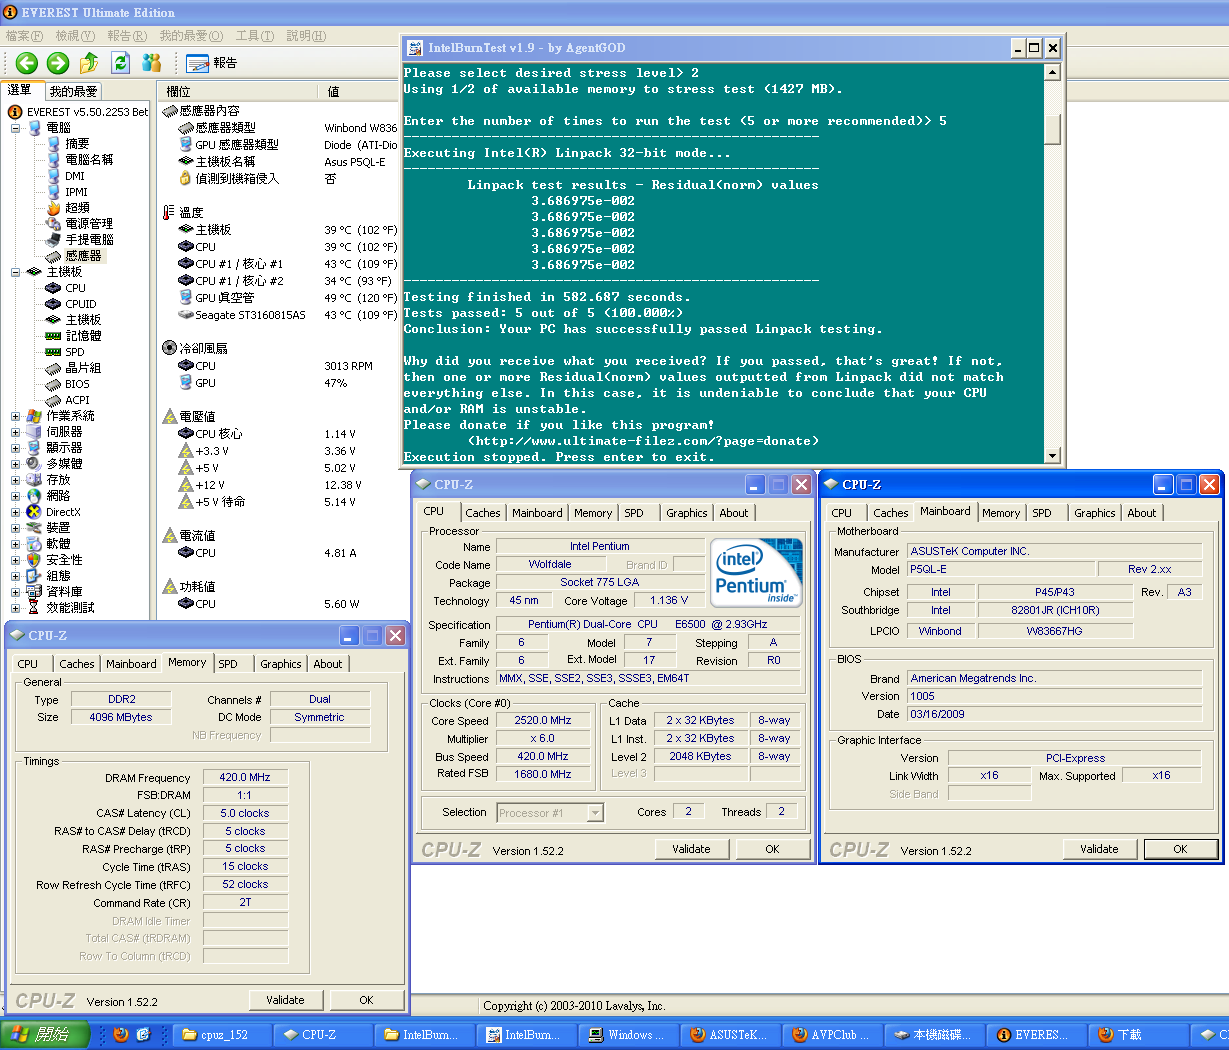The width and height of the screenshot is (1229, 1050).
Task: Open the cpuz_152 folder taskbar button
Action: [x=223, y=1035]
